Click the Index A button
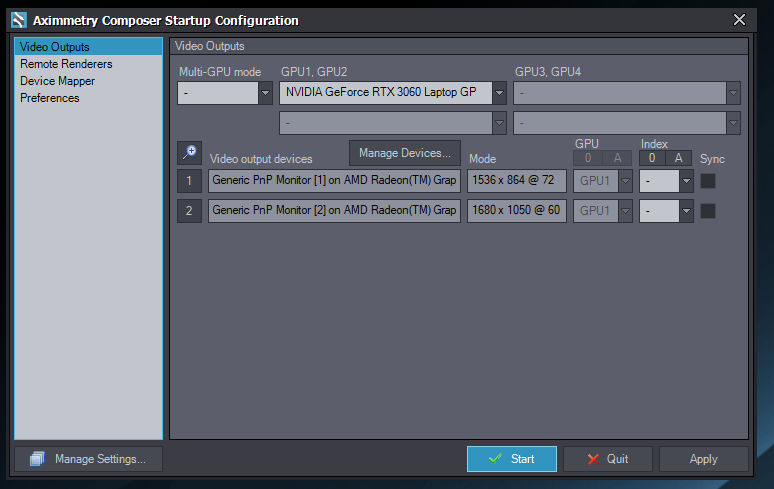 pyautogui.click(x=679, y=158)
